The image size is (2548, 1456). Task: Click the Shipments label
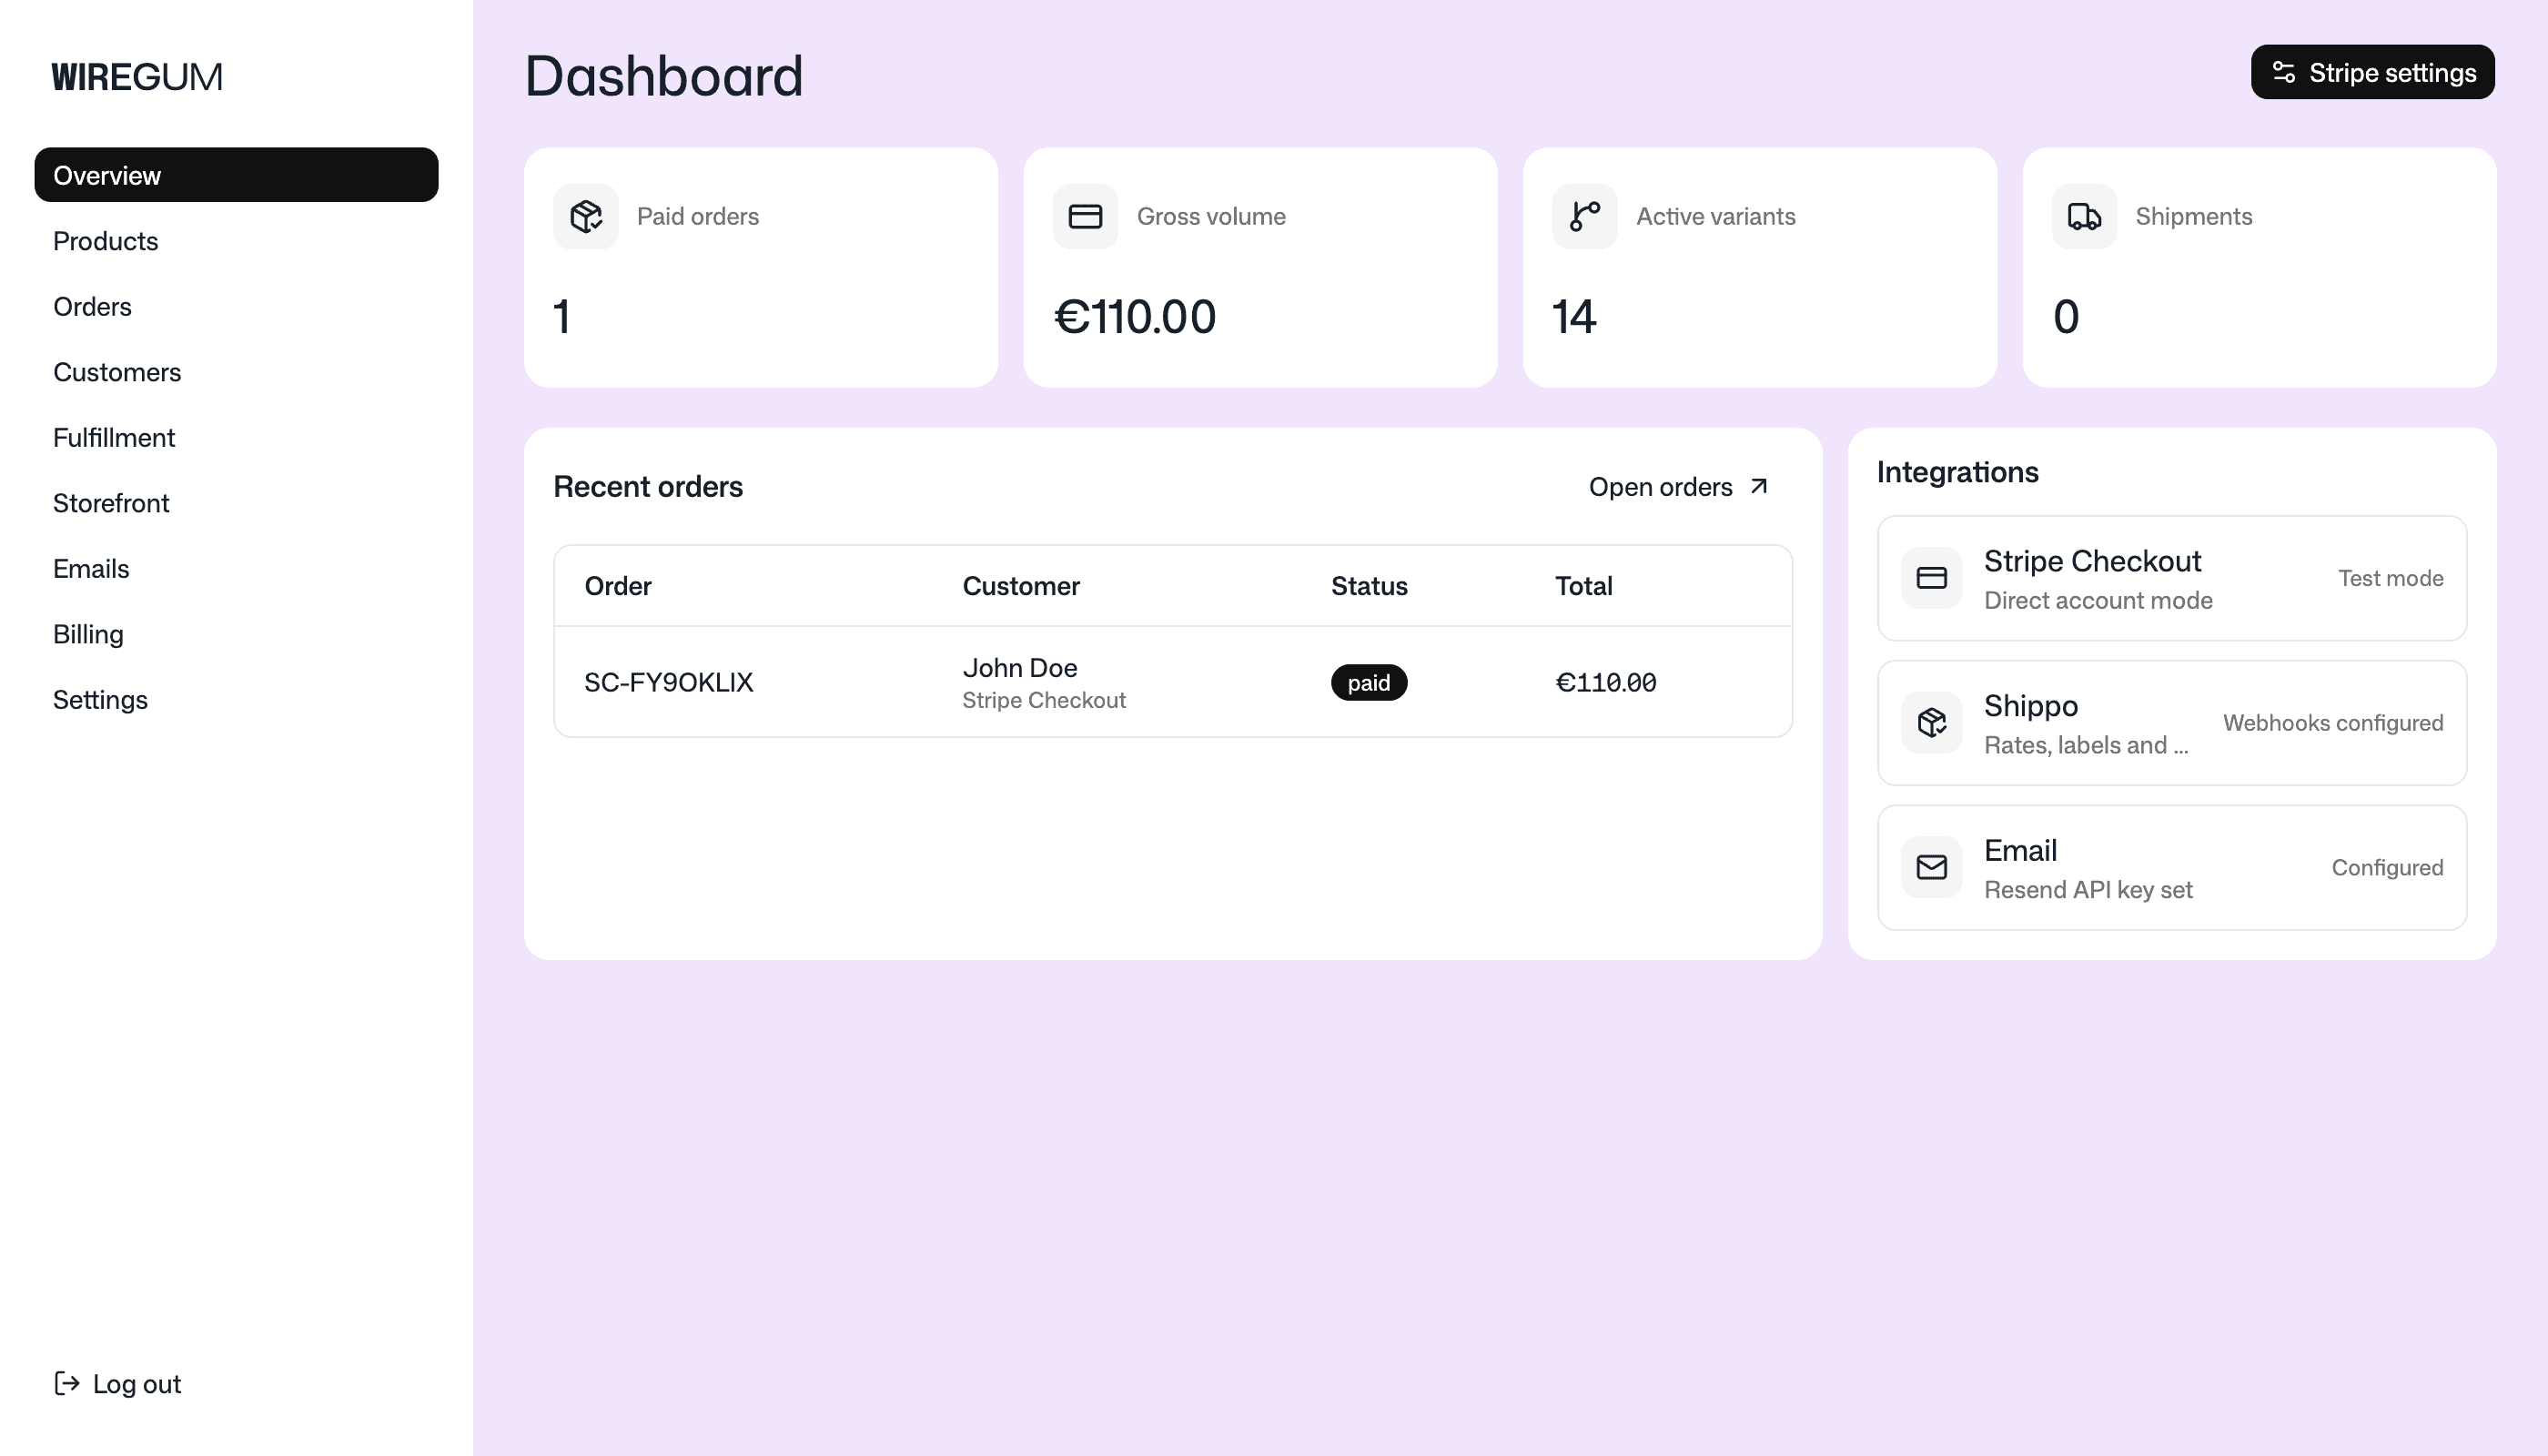click(2193, 216)
